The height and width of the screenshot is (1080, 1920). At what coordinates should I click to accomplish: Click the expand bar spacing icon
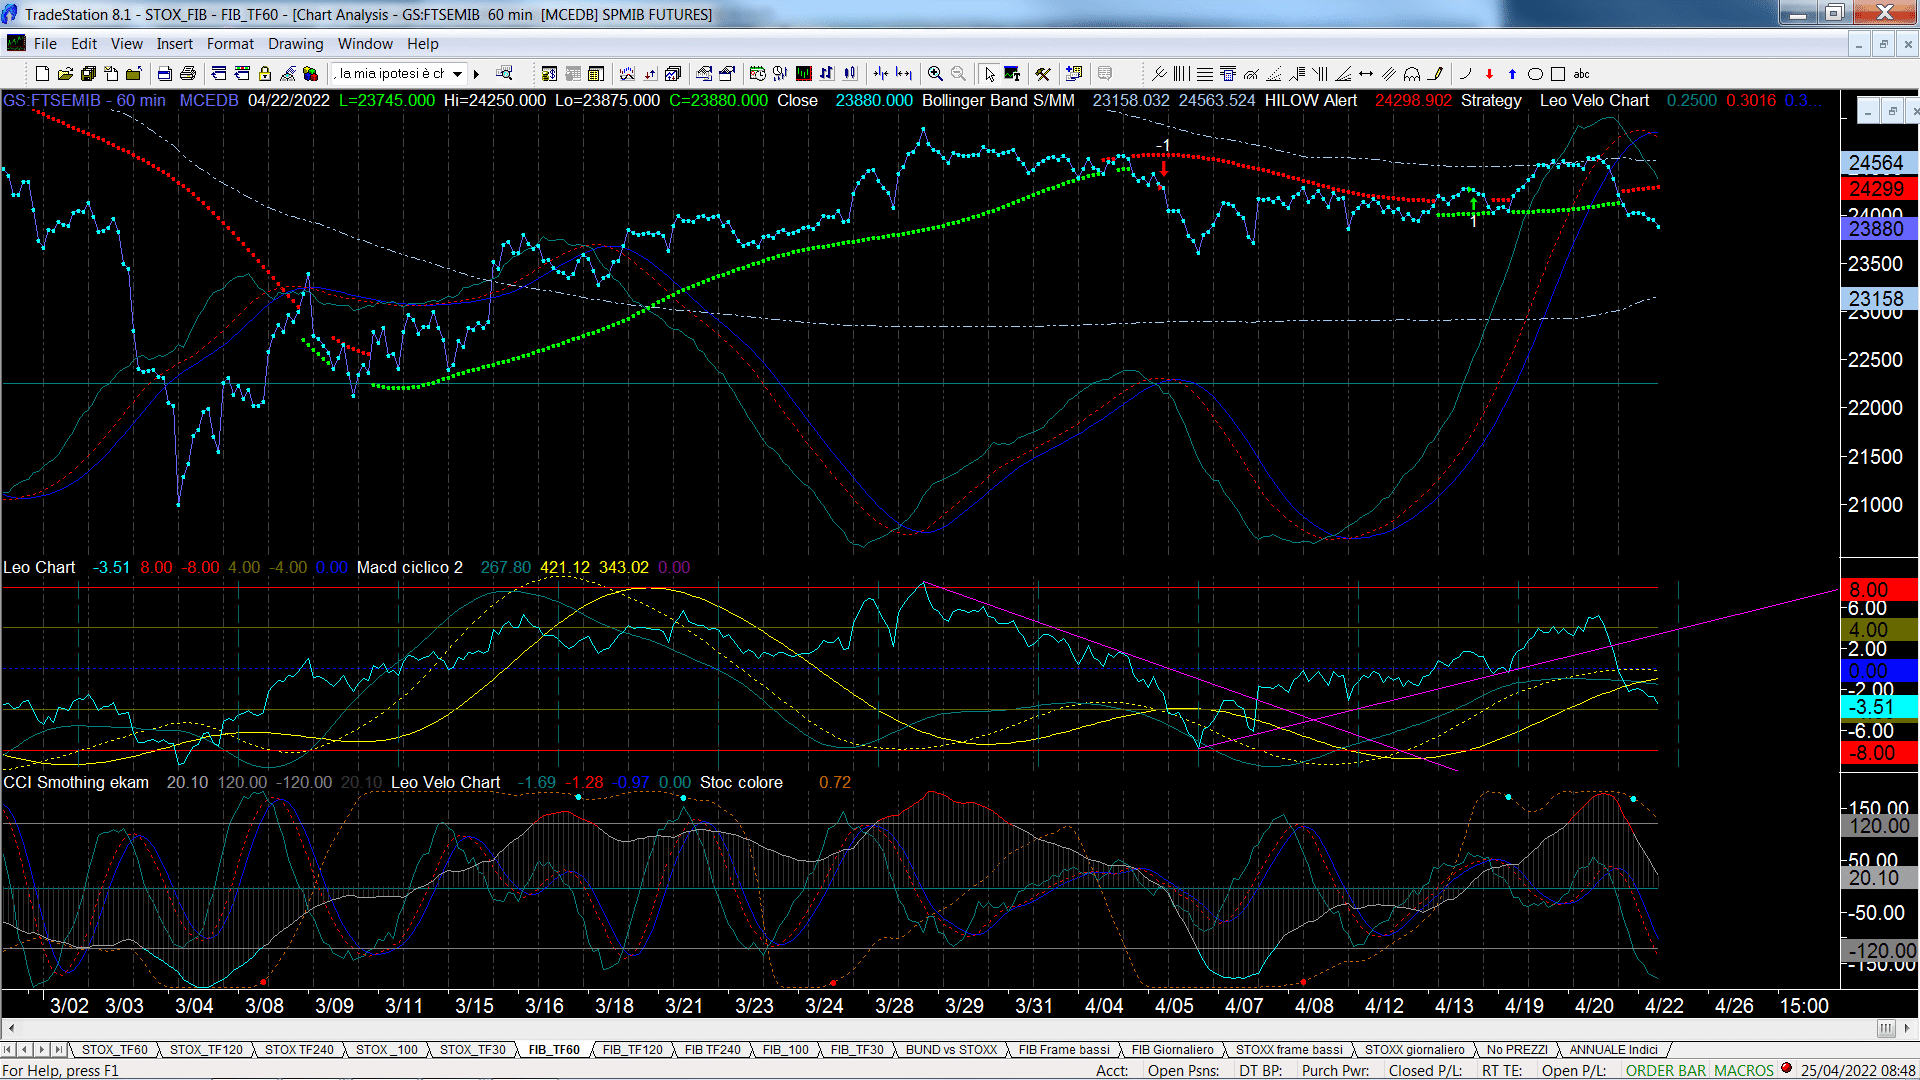pyautogui.click(x=904, y=74)
